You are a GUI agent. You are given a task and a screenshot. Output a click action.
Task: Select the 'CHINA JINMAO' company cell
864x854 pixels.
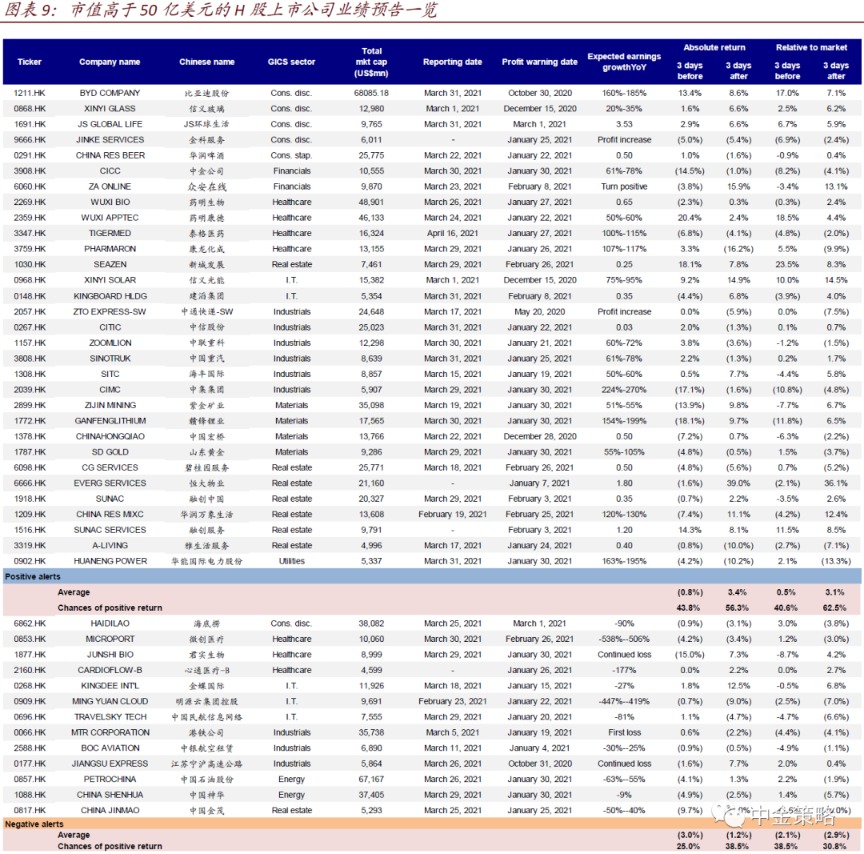pyautogui.click(x=110, y=811)
